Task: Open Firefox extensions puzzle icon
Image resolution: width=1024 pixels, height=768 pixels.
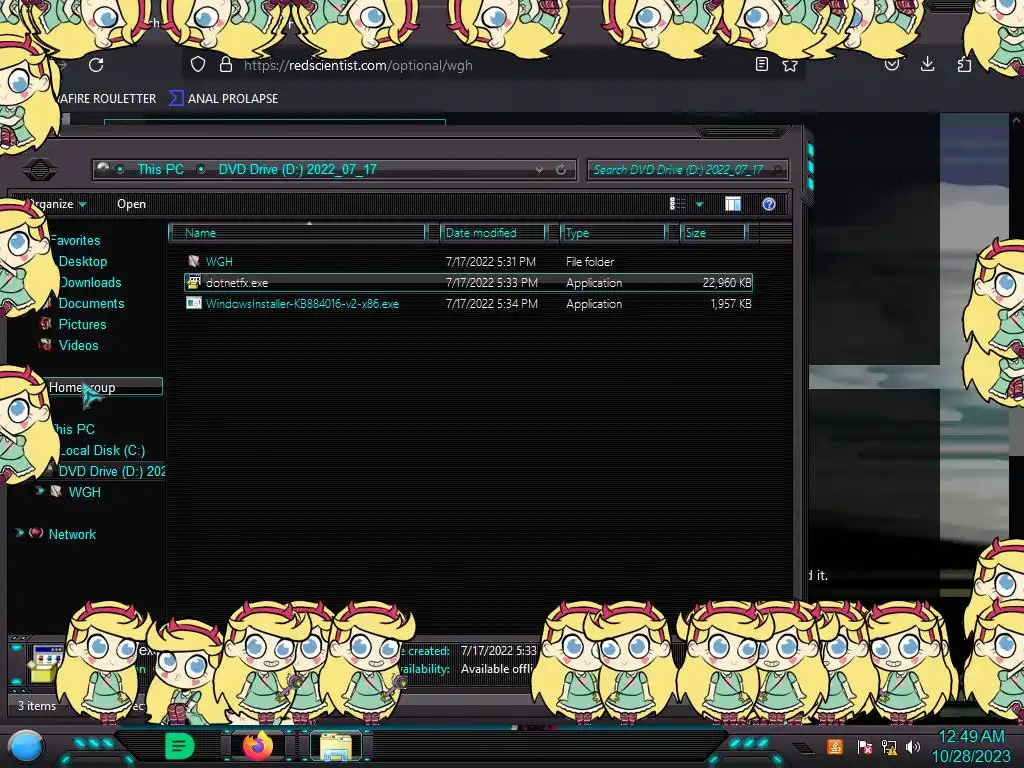Action: pos(964,64)
